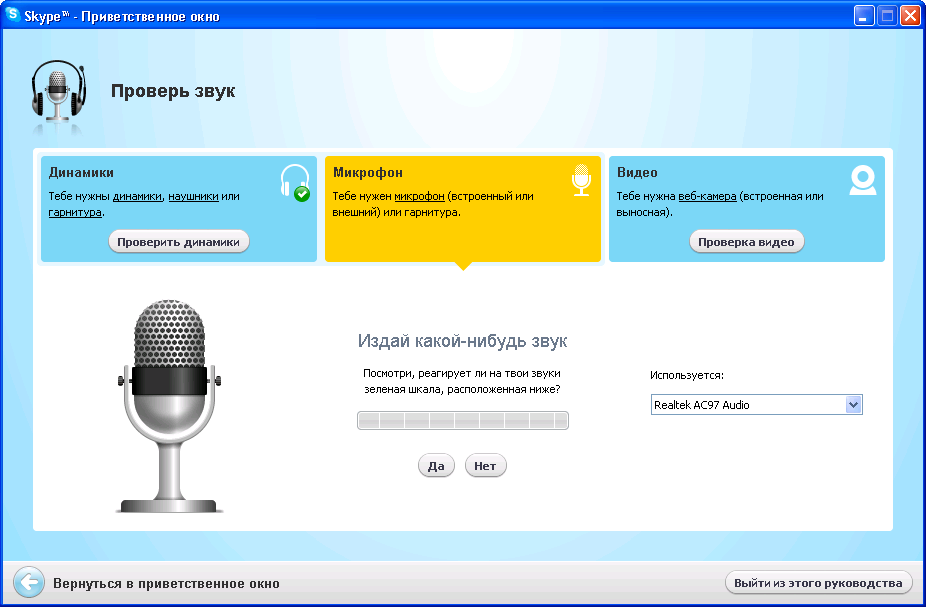The image size is (926, 607).
Task: Click Выйти из этого руководства
Action: pos(818,582)
